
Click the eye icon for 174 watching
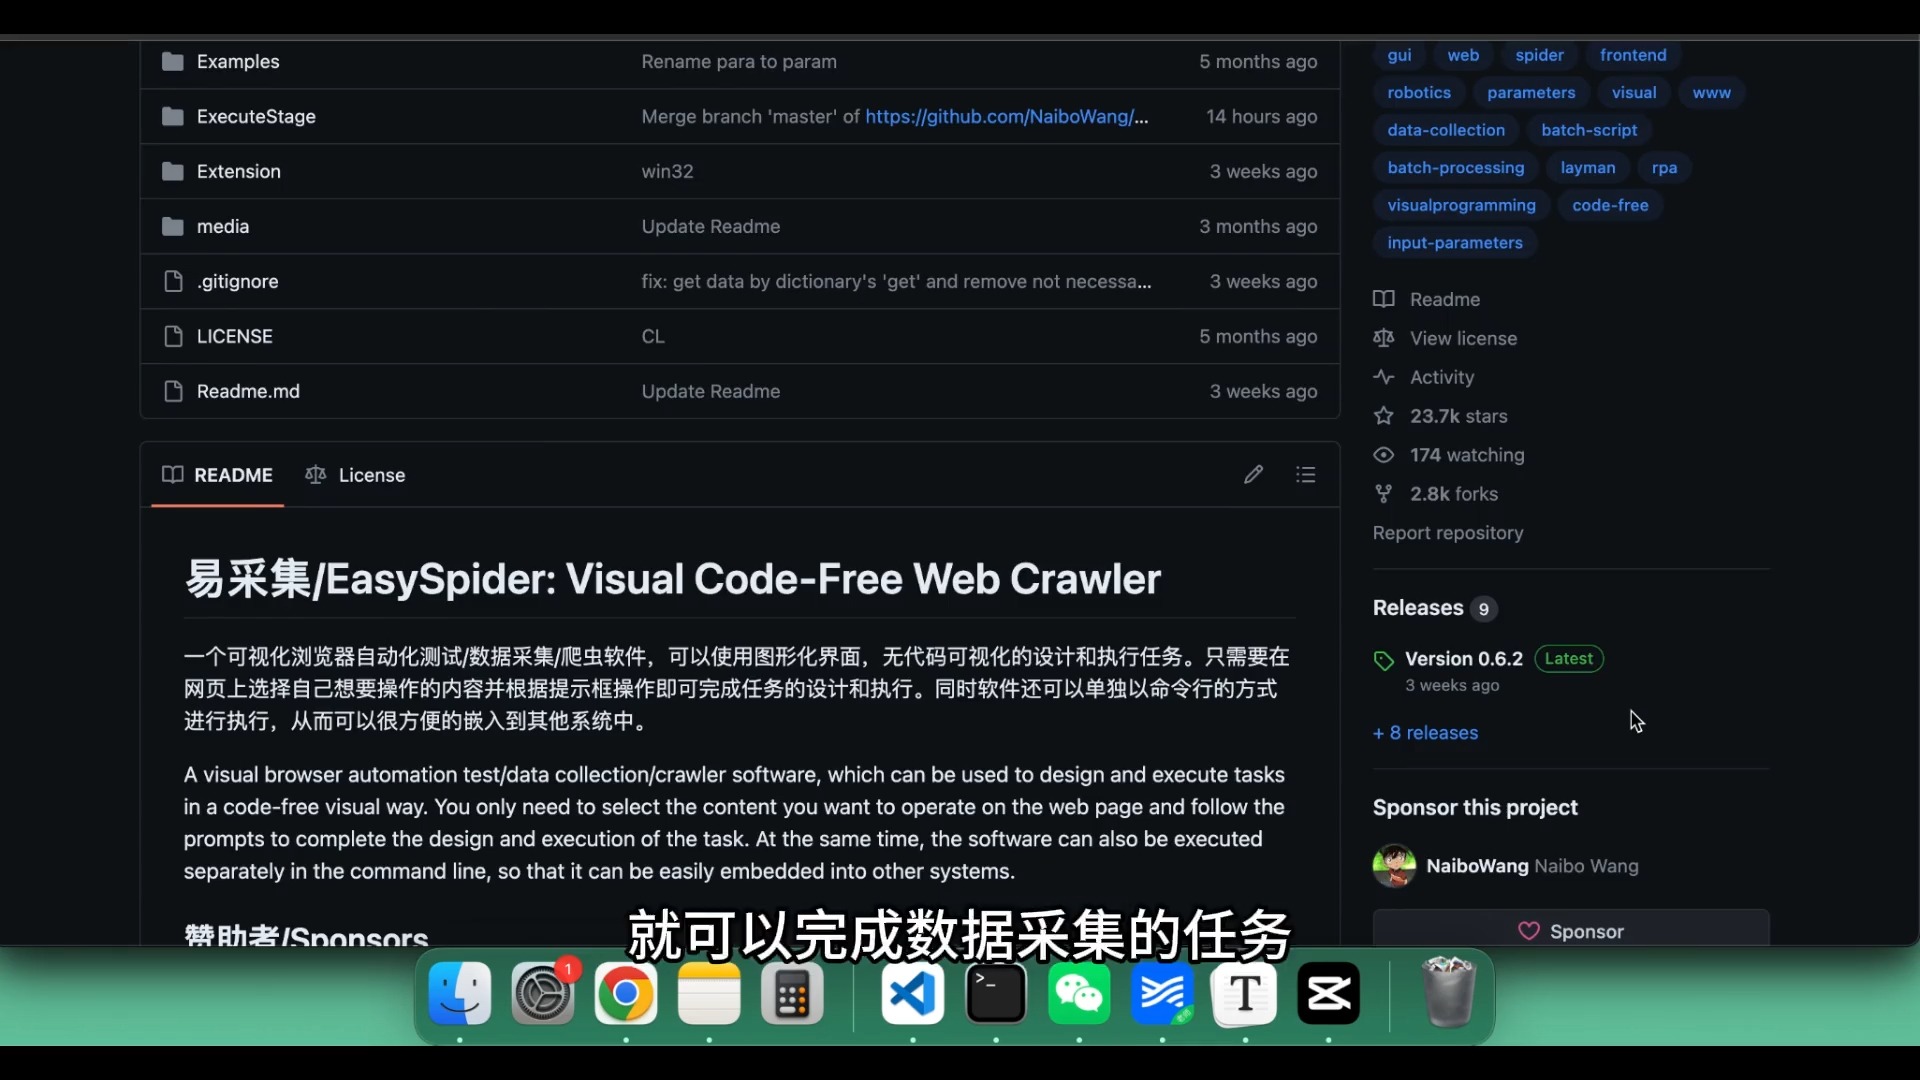coord(1384,455)
